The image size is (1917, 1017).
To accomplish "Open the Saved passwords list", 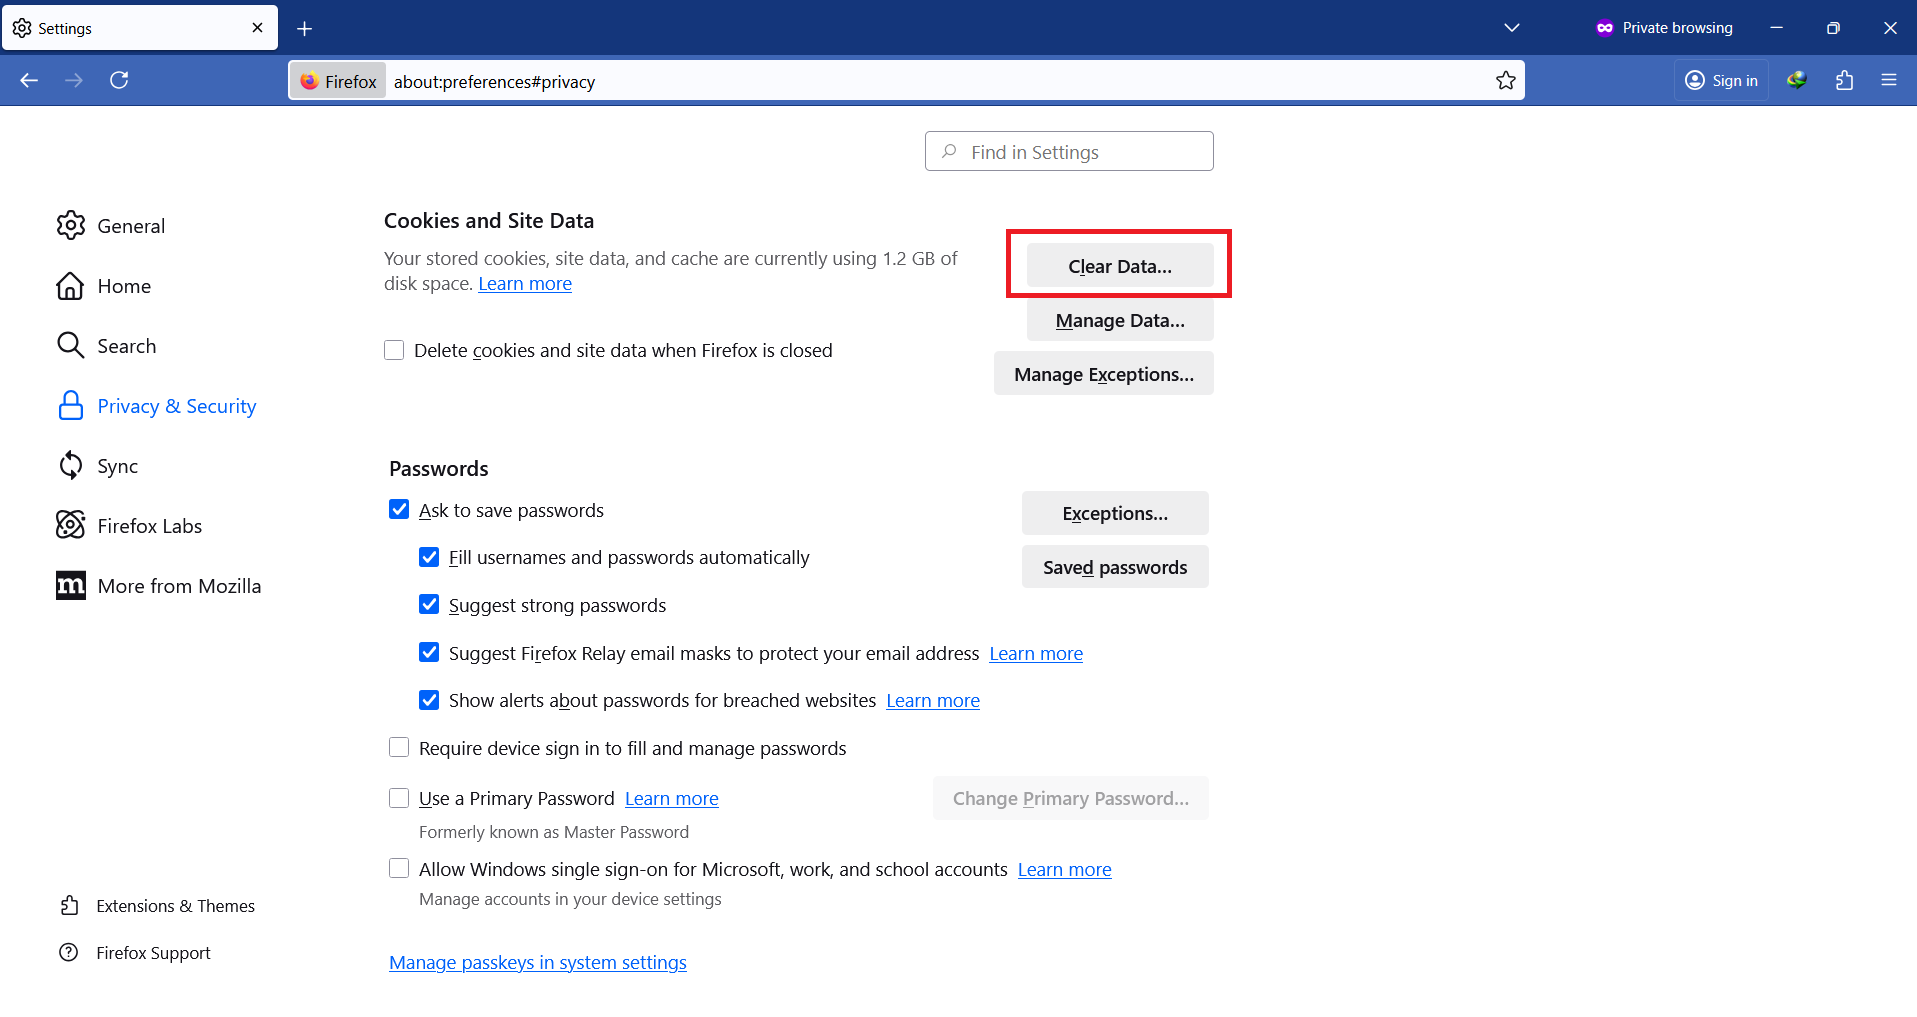I will point(1114,567).
